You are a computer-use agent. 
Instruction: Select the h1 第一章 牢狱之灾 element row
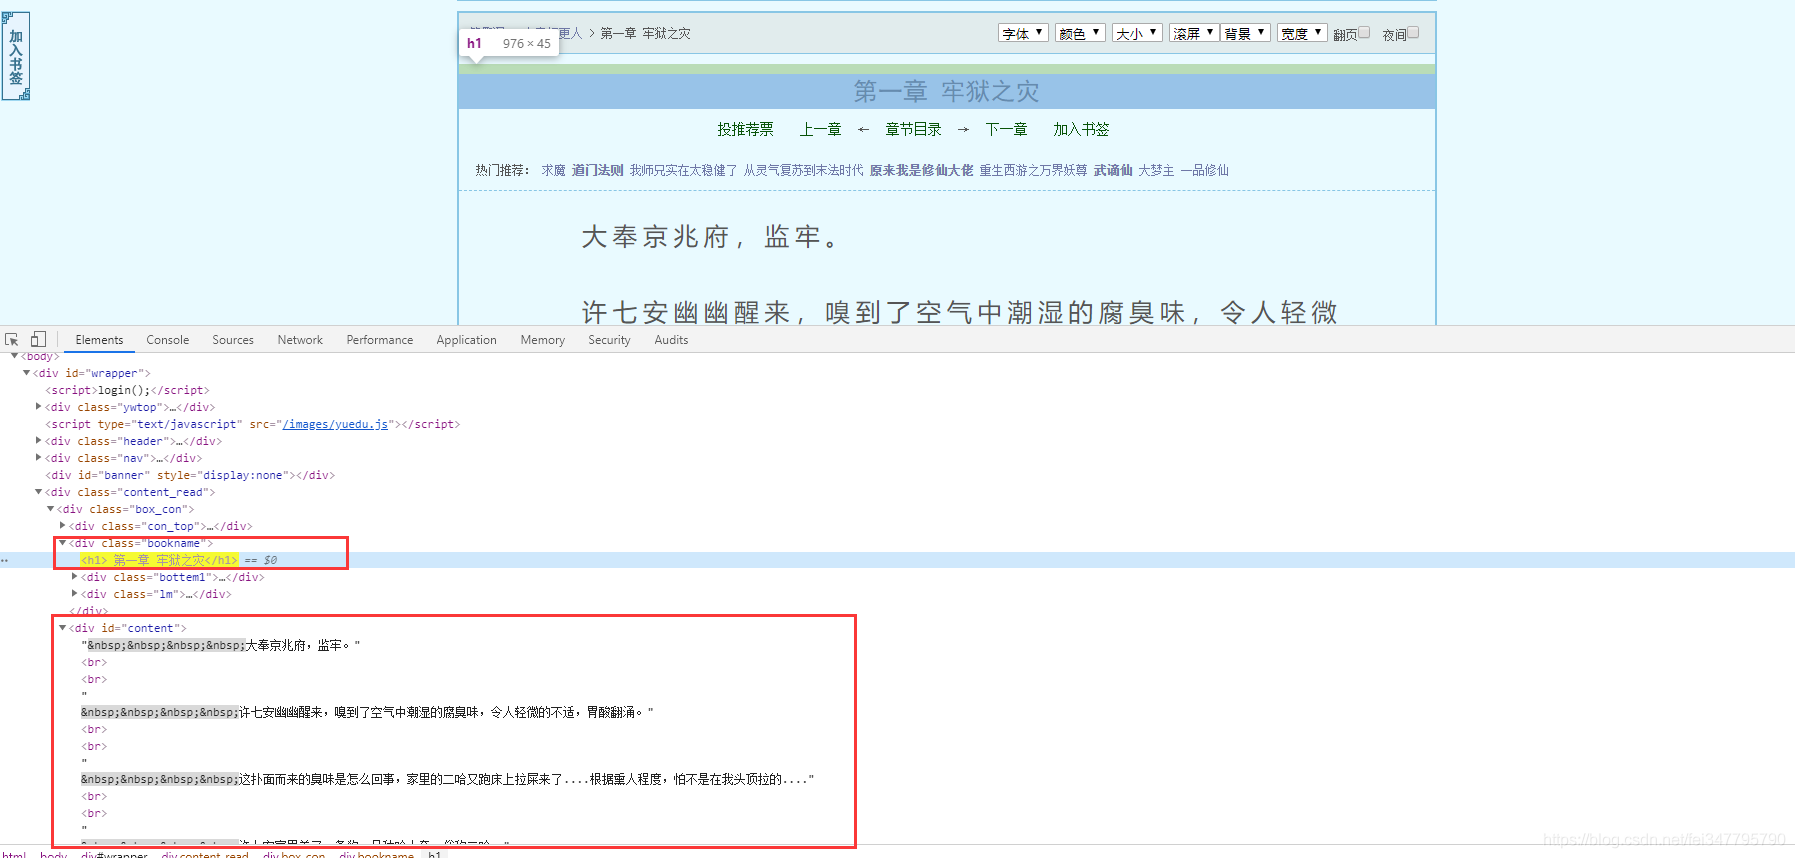[x=897, y=560]
